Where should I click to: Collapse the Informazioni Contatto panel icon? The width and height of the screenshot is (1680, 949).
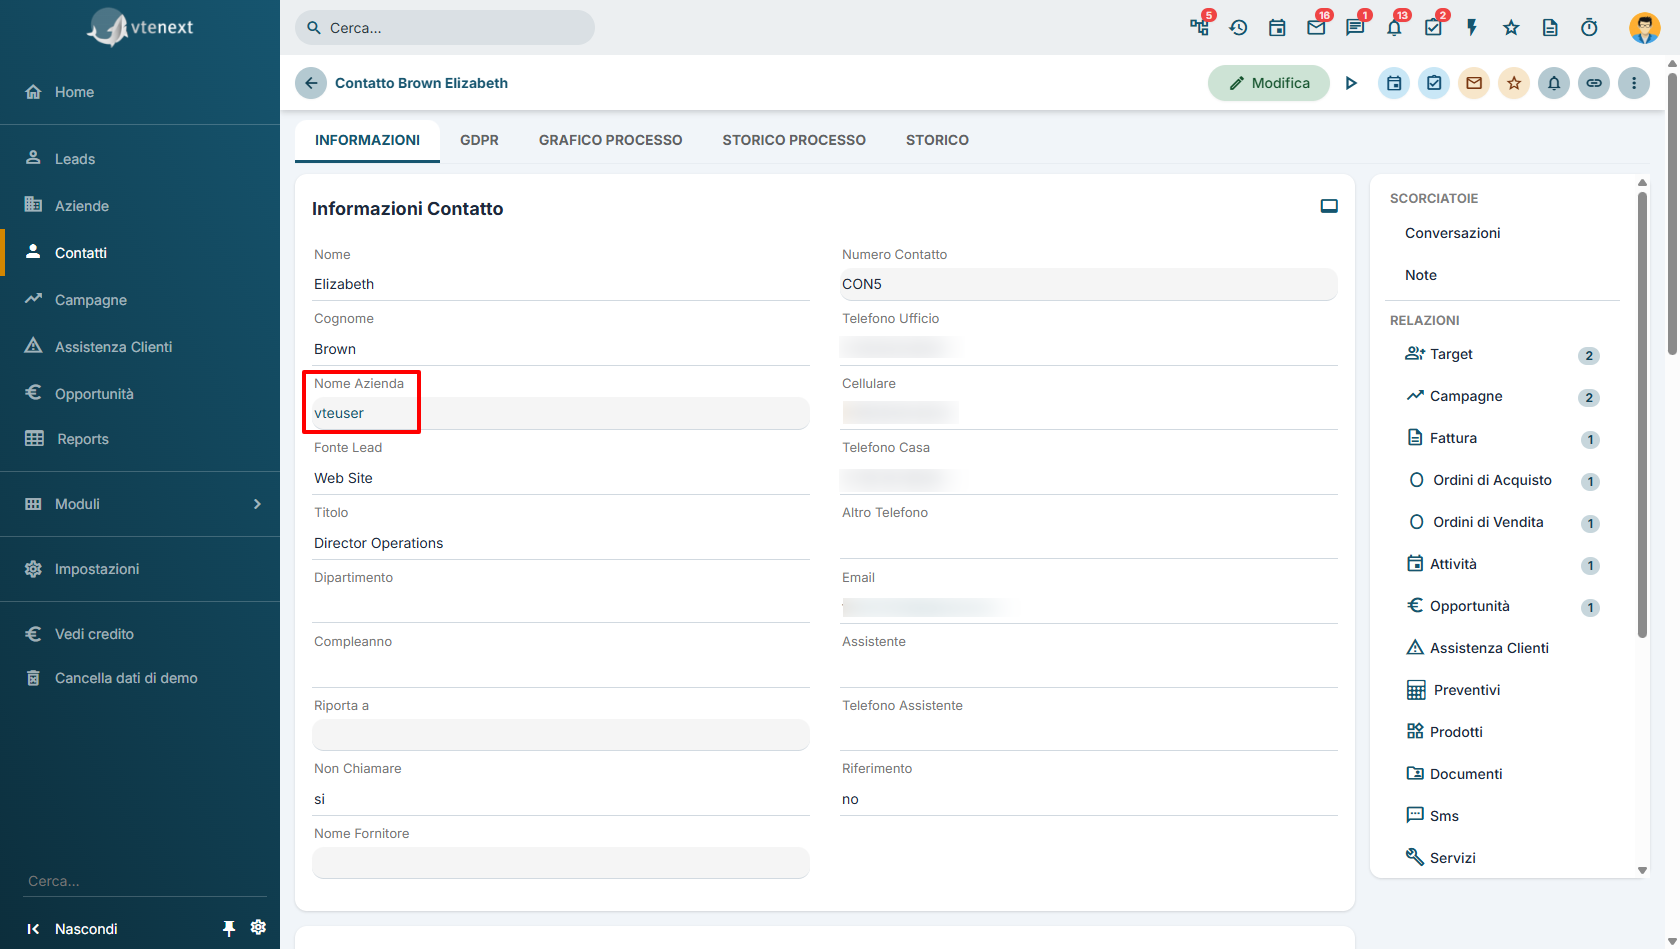tap(1329, 206)
